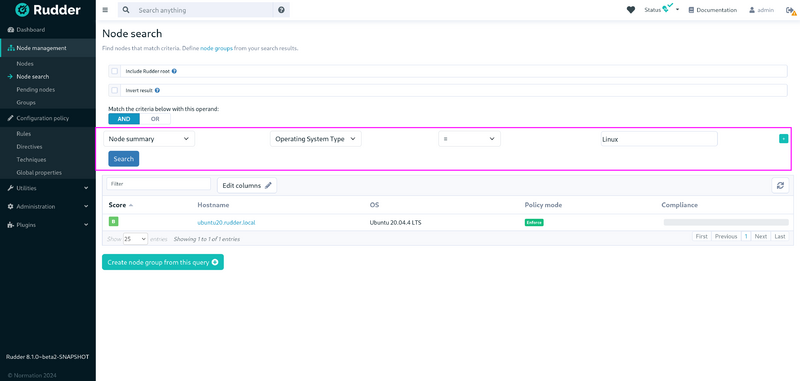Select Node management section
Viewport: 800px width, 381px height.
48,48
